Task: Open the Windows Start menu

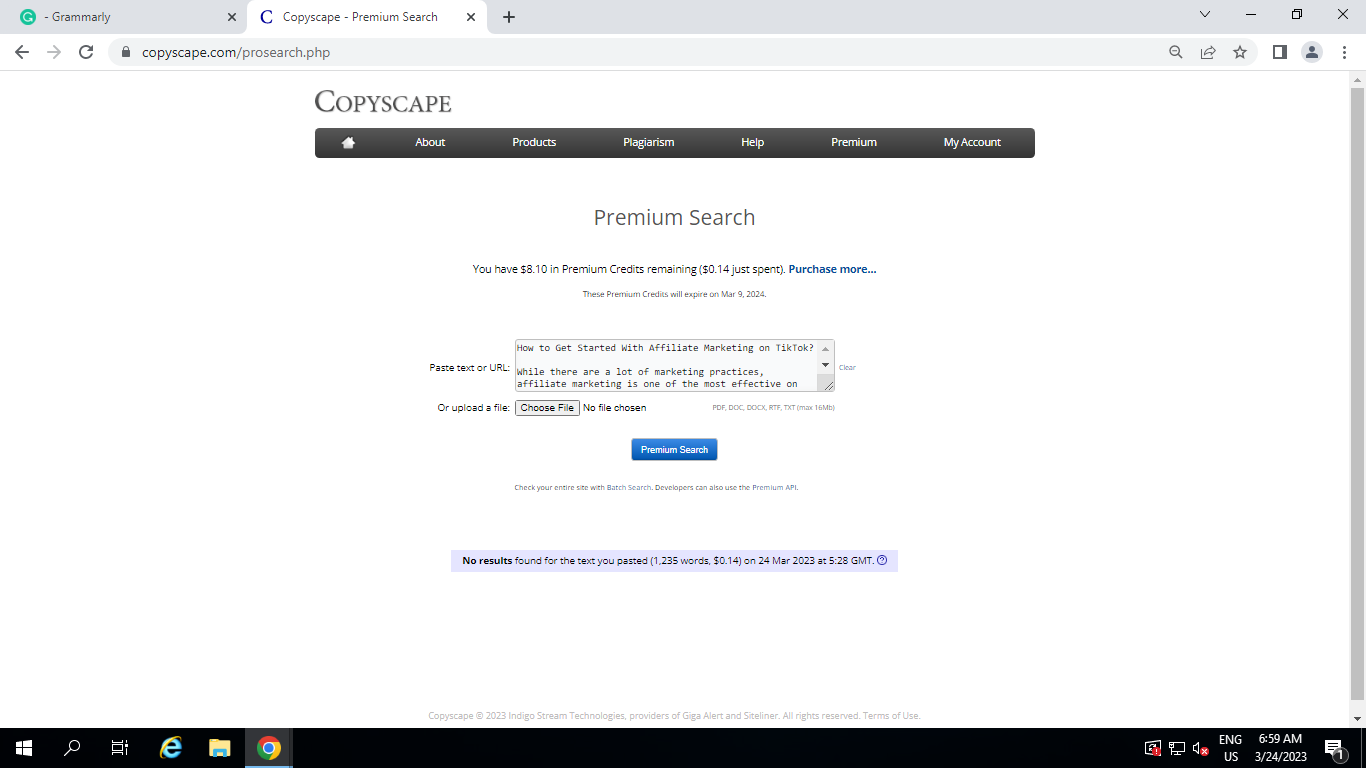Action: pyautogui.click(x=24, y=748)
